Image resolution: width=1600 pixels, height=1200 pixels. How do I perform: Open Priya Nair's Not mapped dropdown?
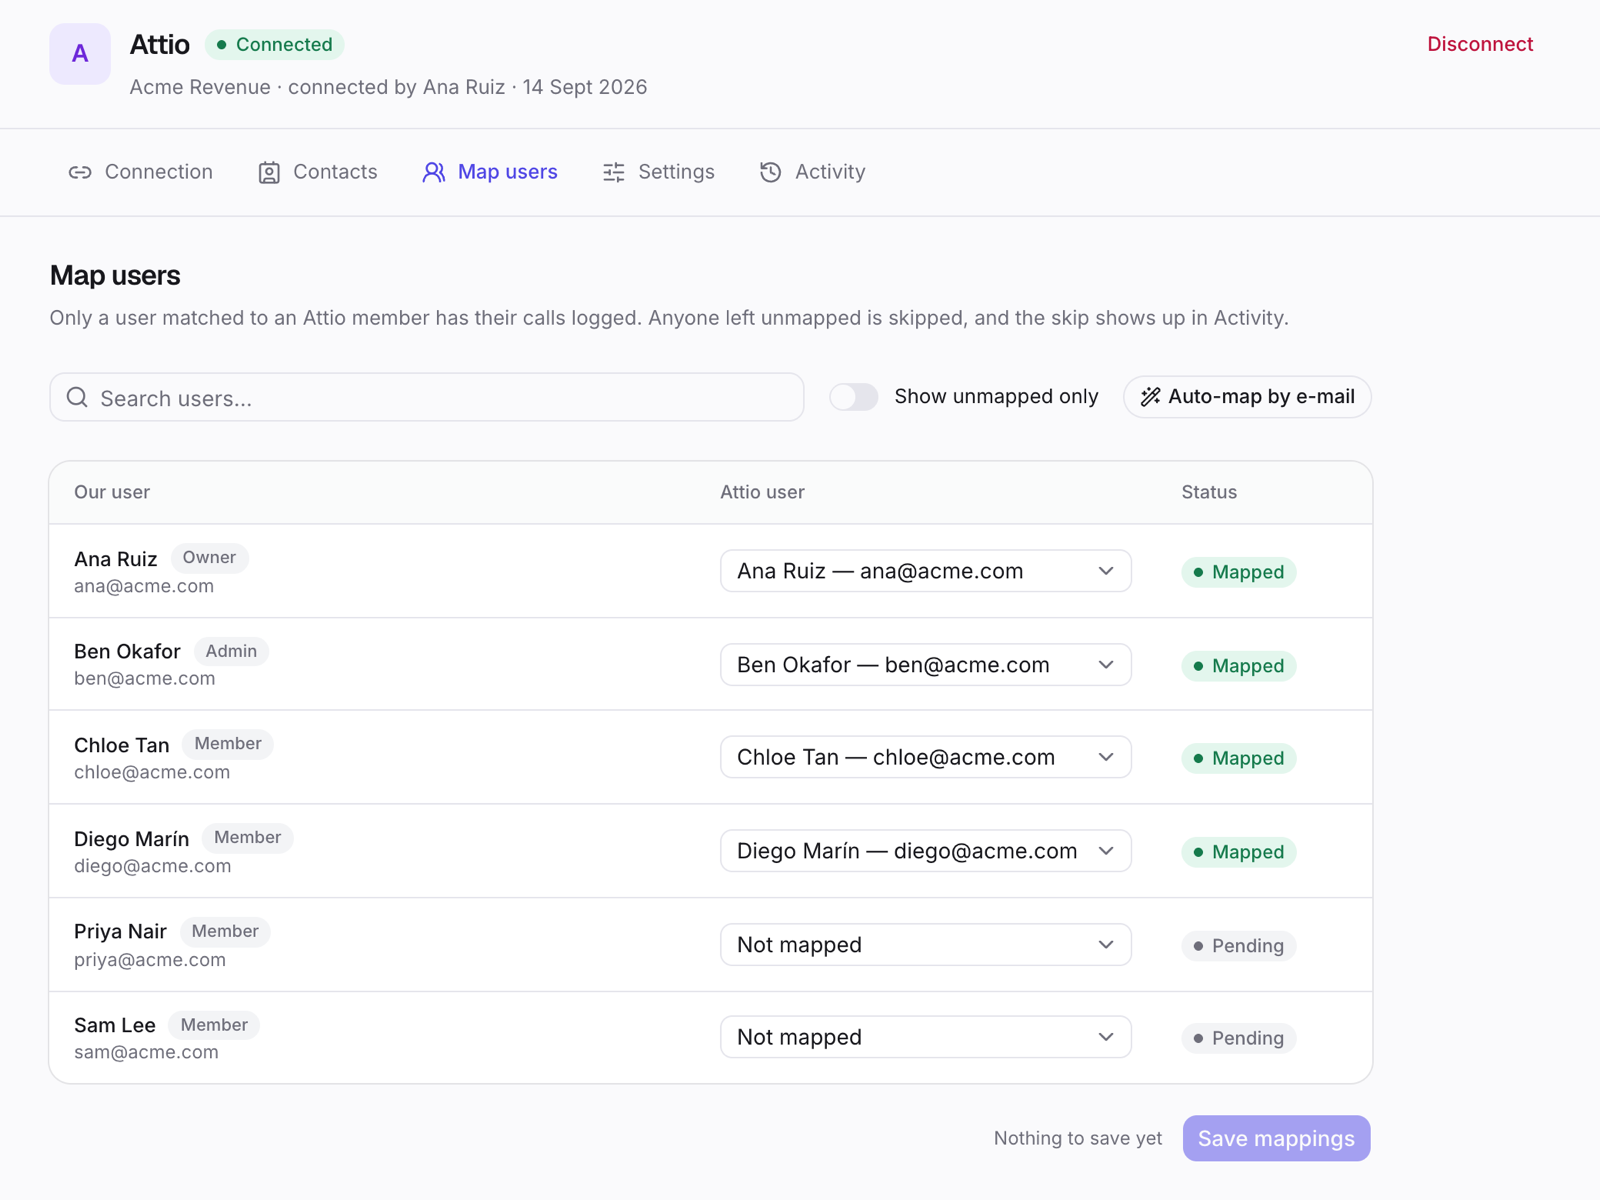pyautogui.click(x=926, y=945)
